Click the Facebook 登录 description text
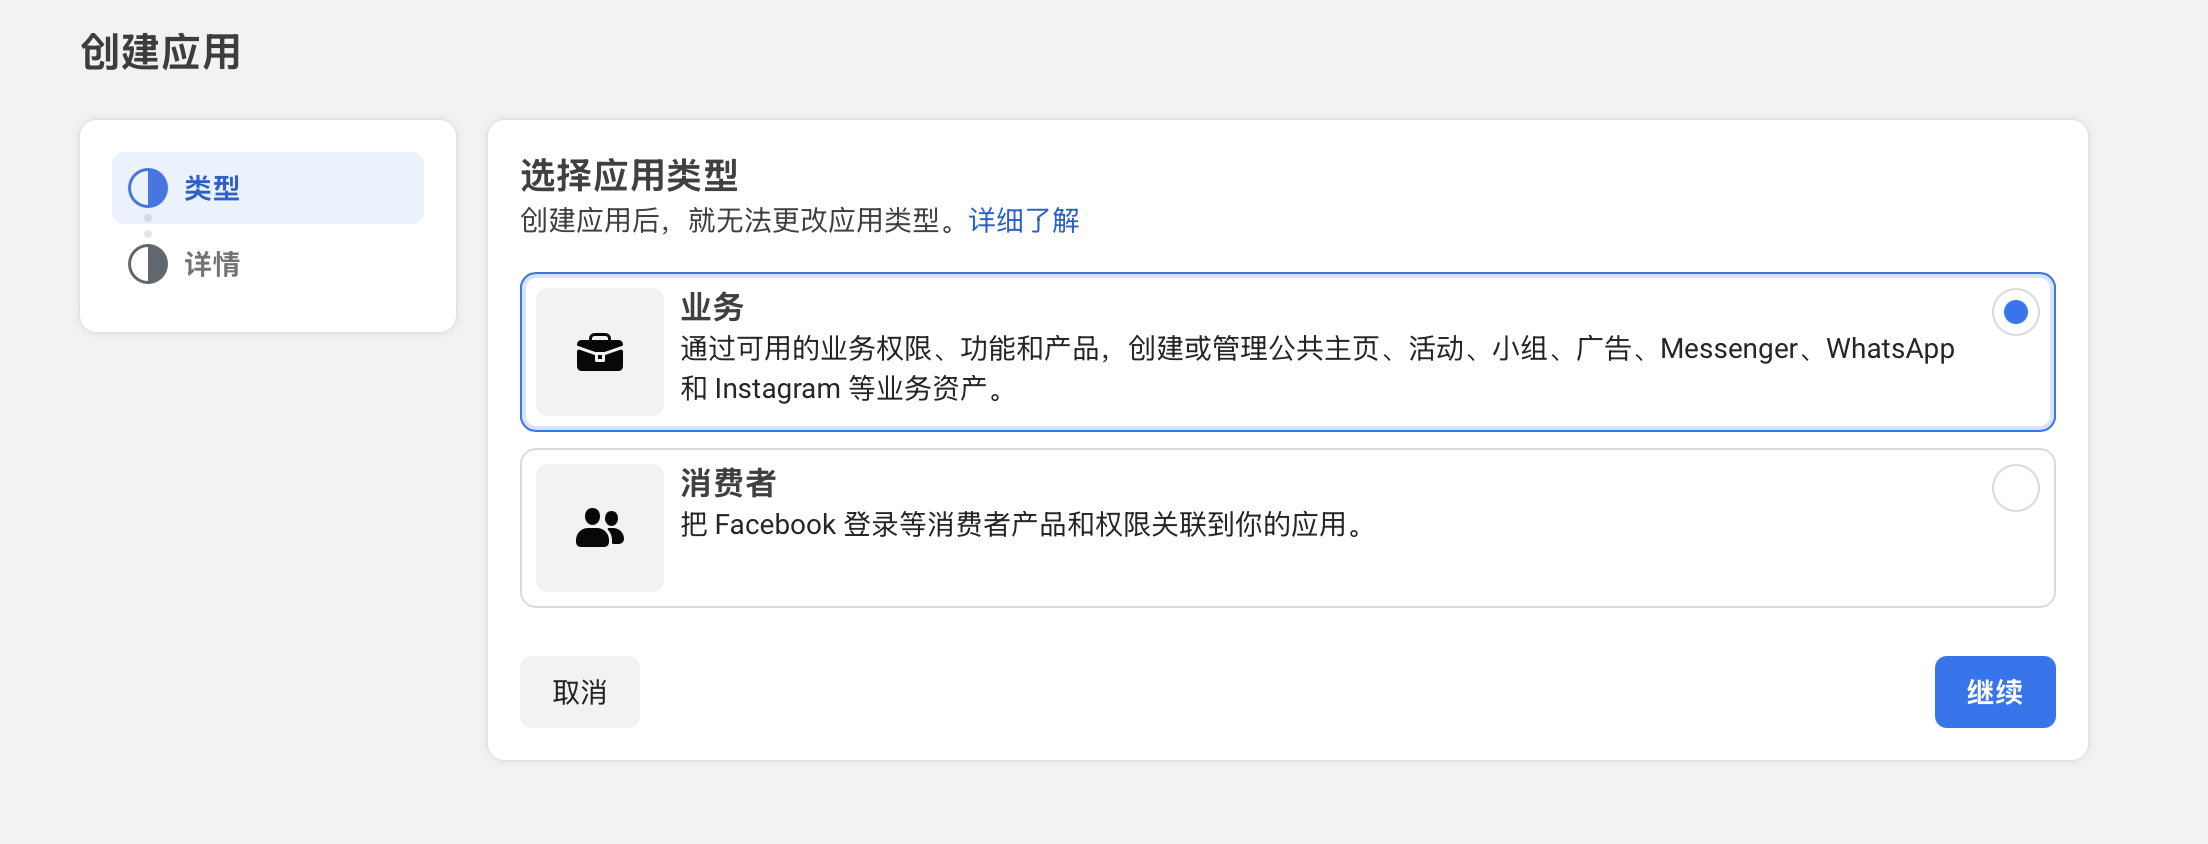Viewport: 2208px width, 844px height. pos(1022,524)
